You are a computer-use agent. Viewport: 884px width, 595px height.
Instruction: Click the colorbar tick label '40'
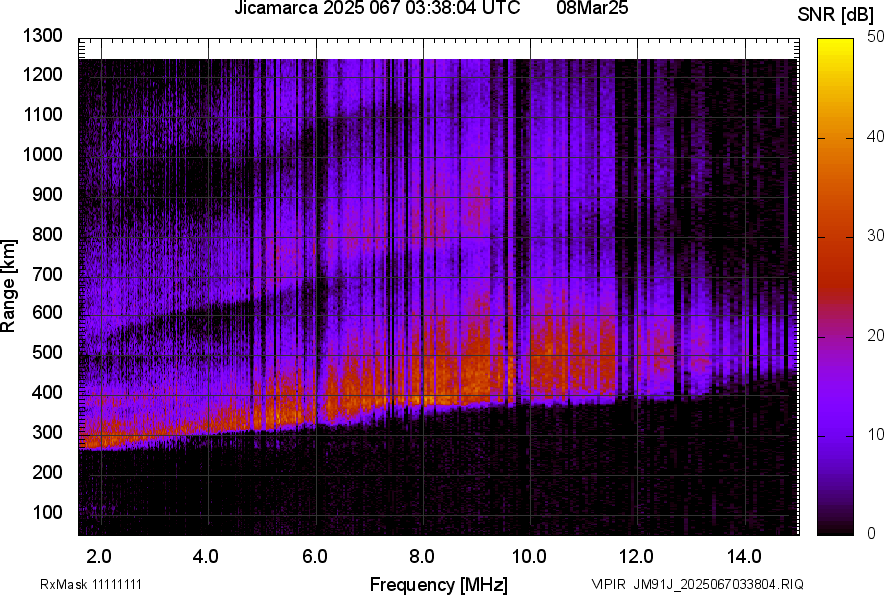(x=876, y=136)
